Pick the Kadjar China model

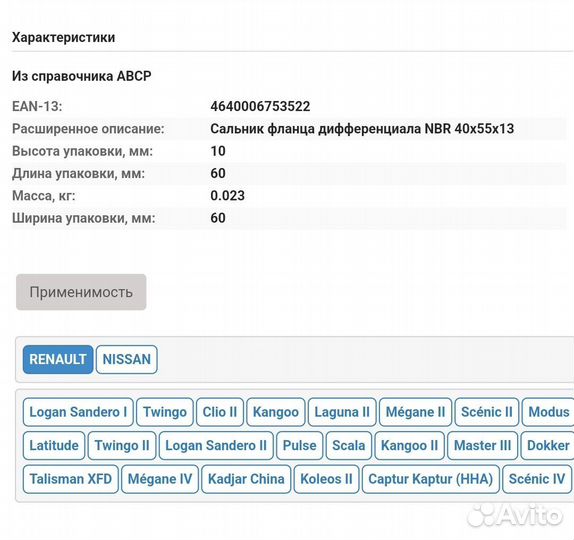246,479
